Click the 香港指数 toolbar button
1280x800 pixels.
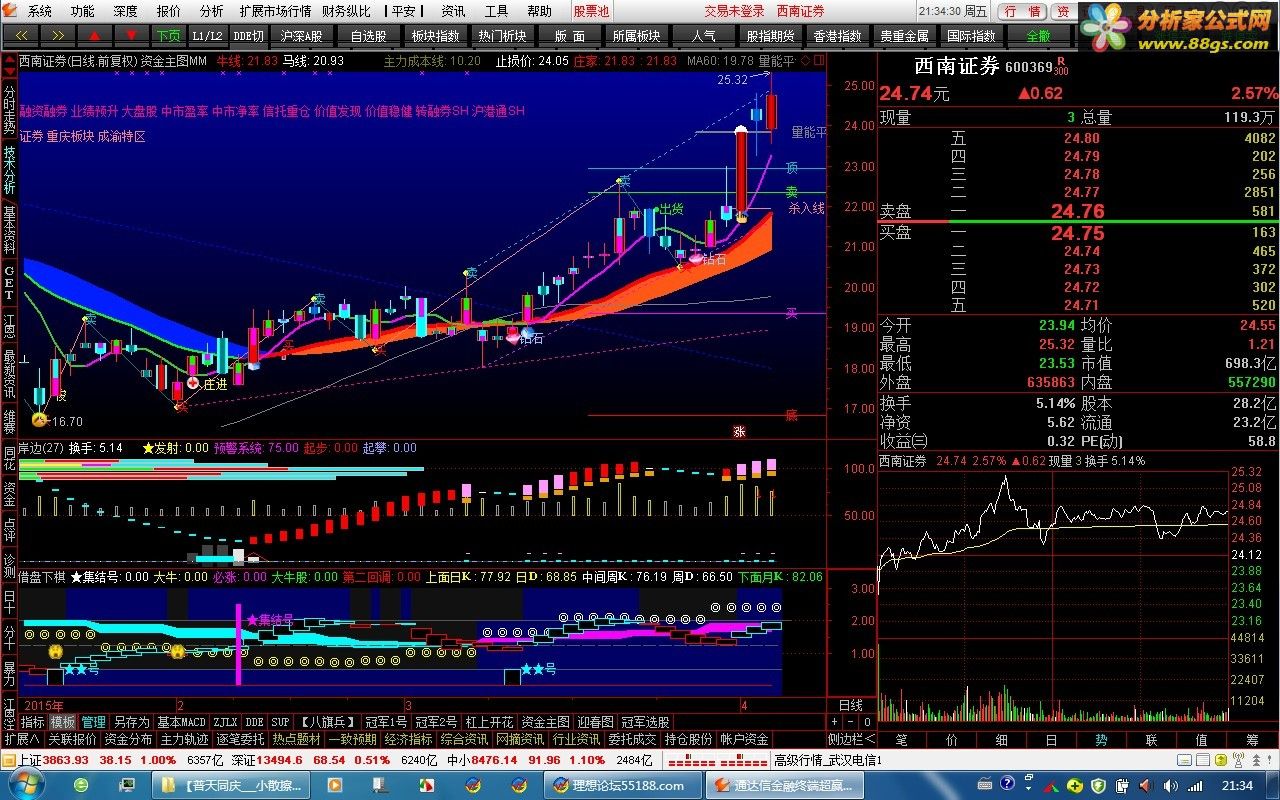point(837,35)
